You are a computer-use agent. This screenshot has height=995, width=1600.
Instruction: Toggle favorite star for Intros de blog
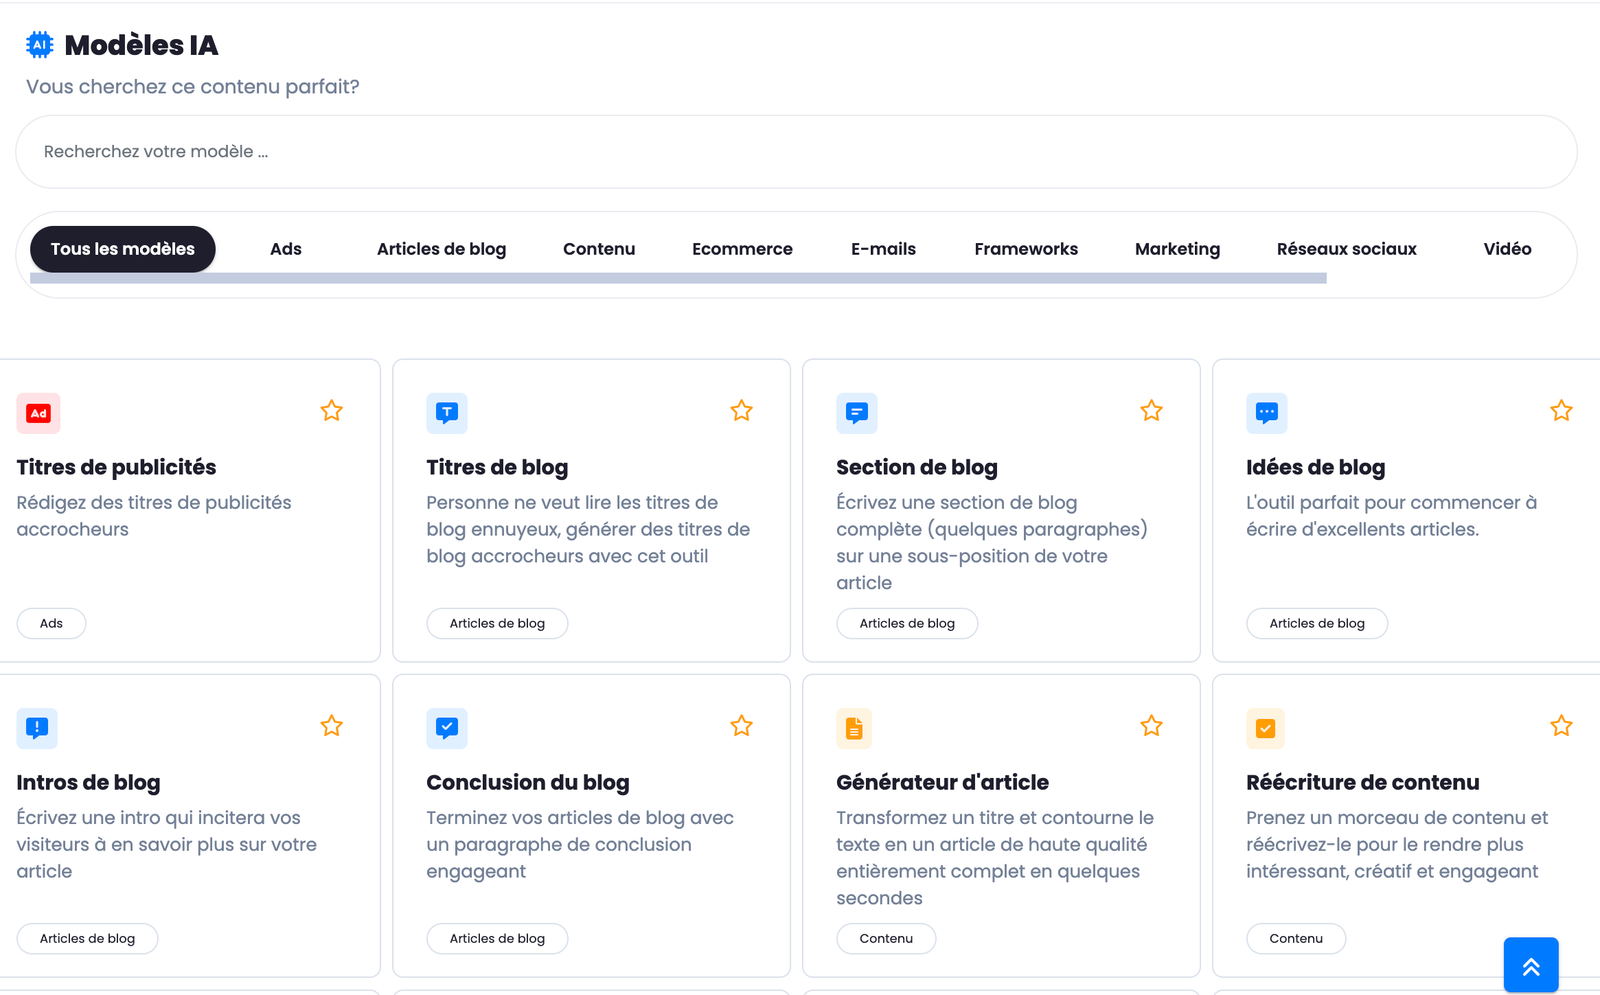(x=332, y=726)
